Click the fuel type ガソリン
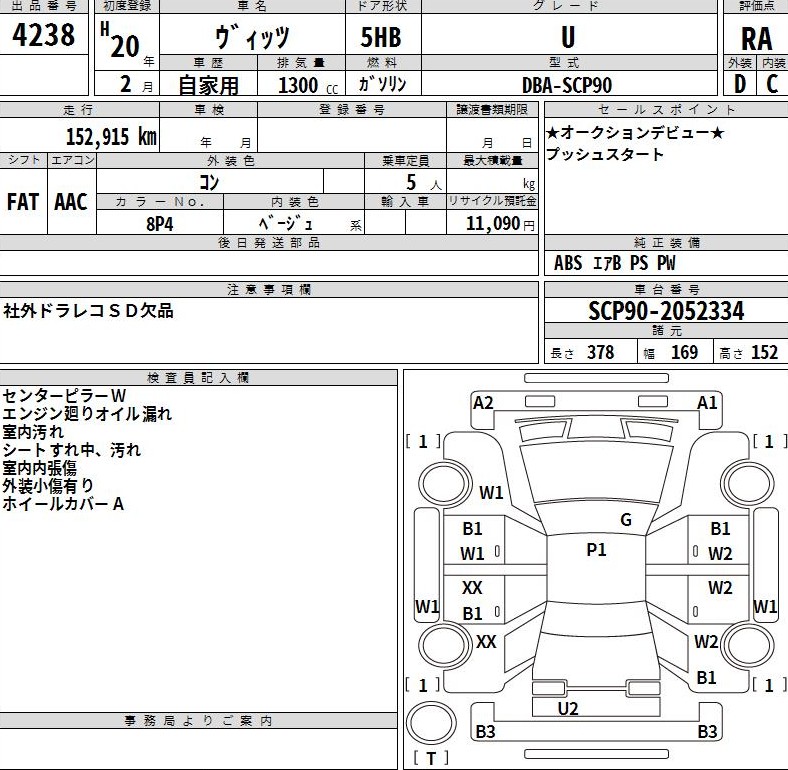788x770 pixels. (382, 83)
